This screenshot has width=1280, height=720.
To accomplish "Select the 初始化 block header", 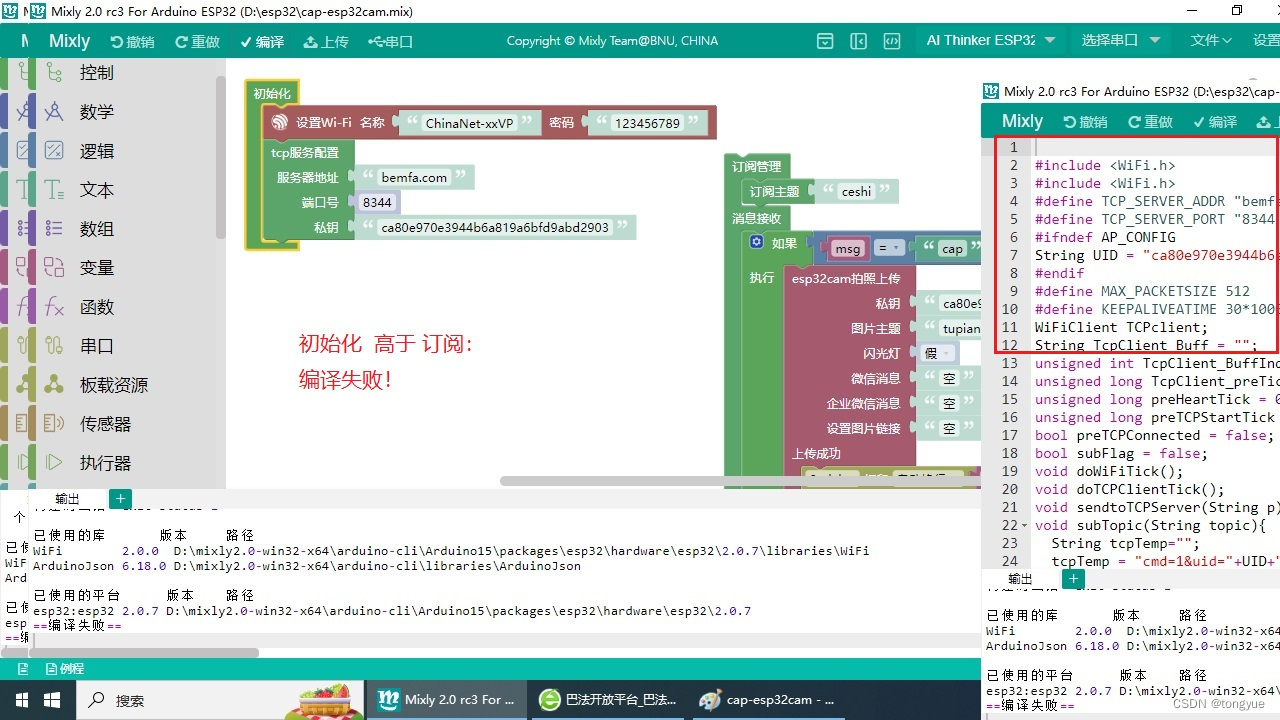I will [272, 94].
